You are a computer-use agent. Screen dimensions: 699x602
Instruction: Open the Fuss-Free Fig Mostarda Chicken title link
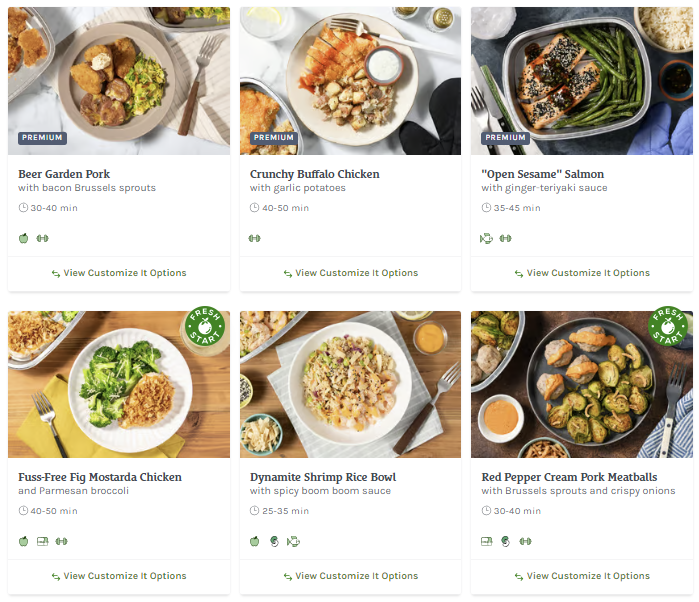click(100, 477)
